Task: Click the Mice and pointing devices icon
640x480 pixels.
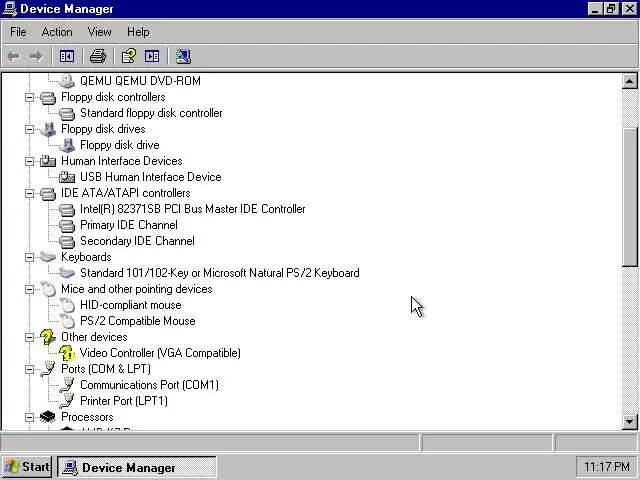Action: [48, 289]
